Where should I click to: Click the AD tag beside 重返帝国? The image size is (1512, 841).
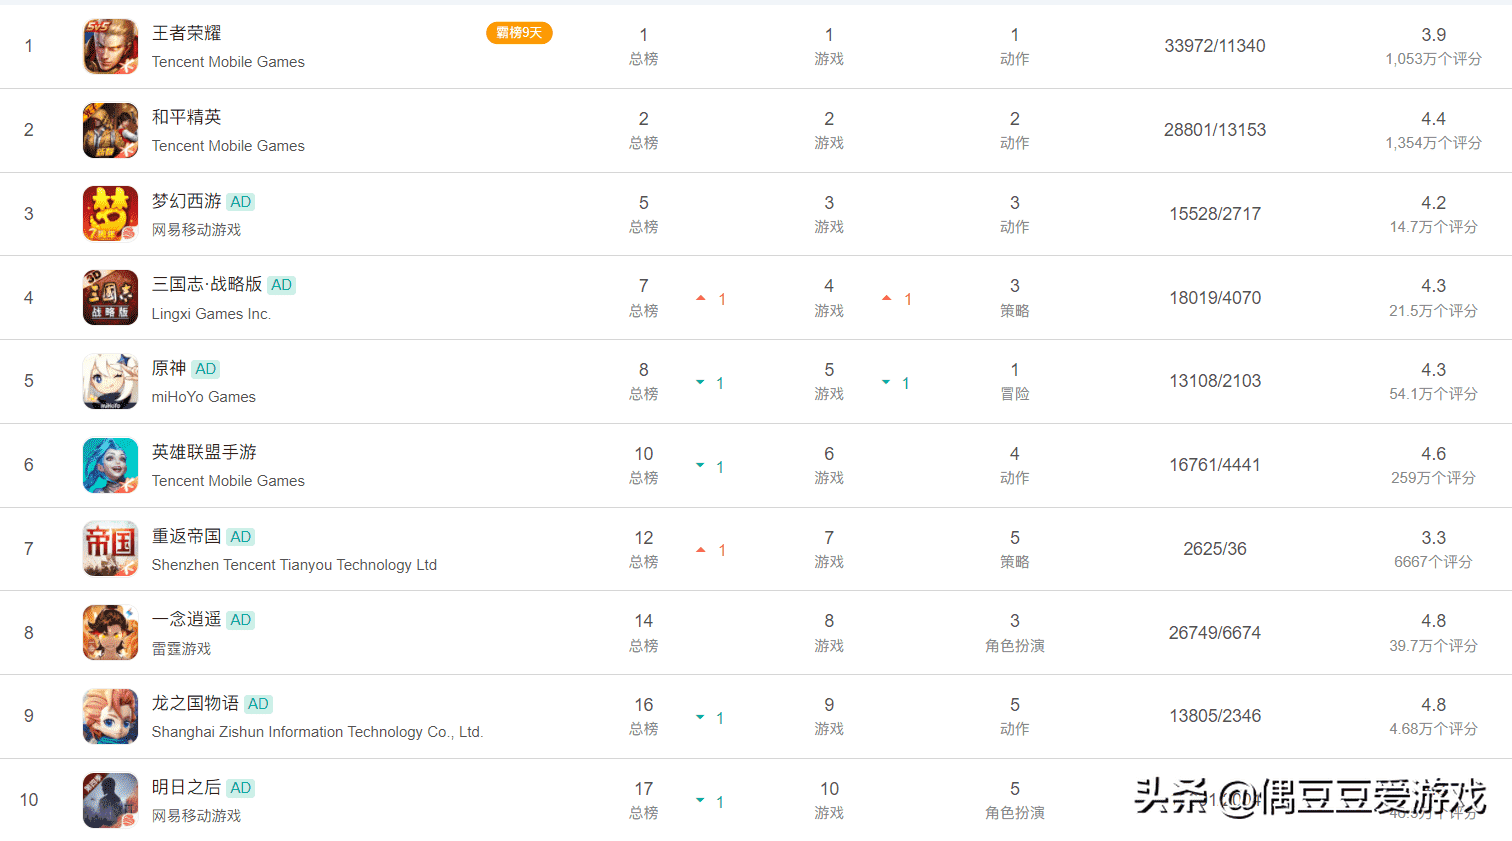coord(241,537)
